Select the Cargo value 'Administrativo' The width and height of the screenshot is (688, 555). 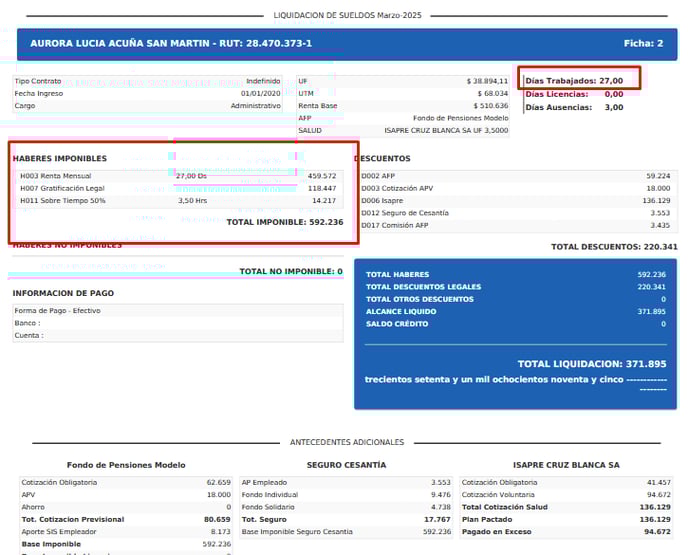255,106
